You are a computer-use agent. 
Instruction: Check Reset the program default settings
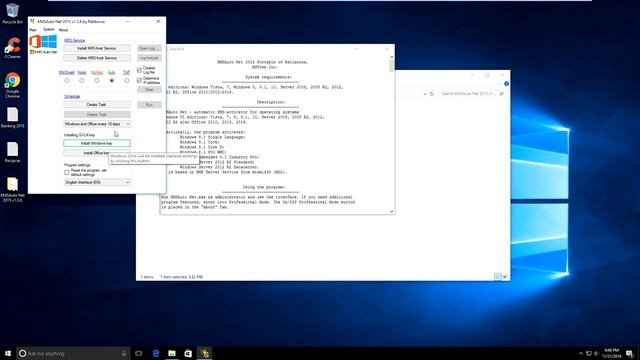click(x=67, y=173)
